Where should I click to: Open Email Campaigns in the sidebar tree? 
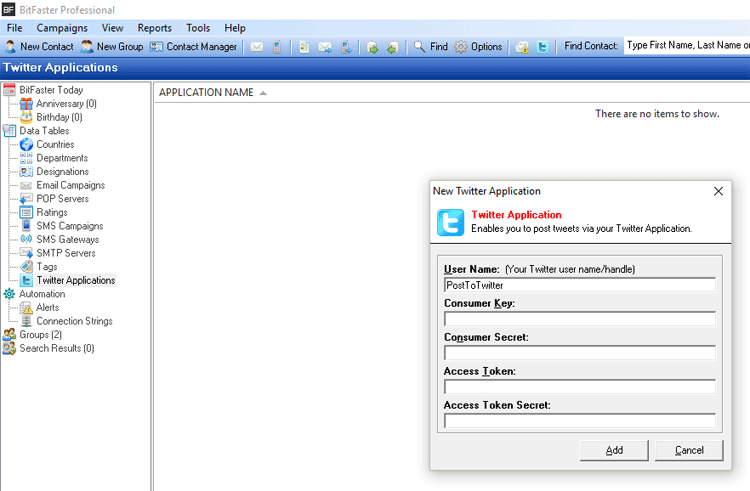click(71, 185)
